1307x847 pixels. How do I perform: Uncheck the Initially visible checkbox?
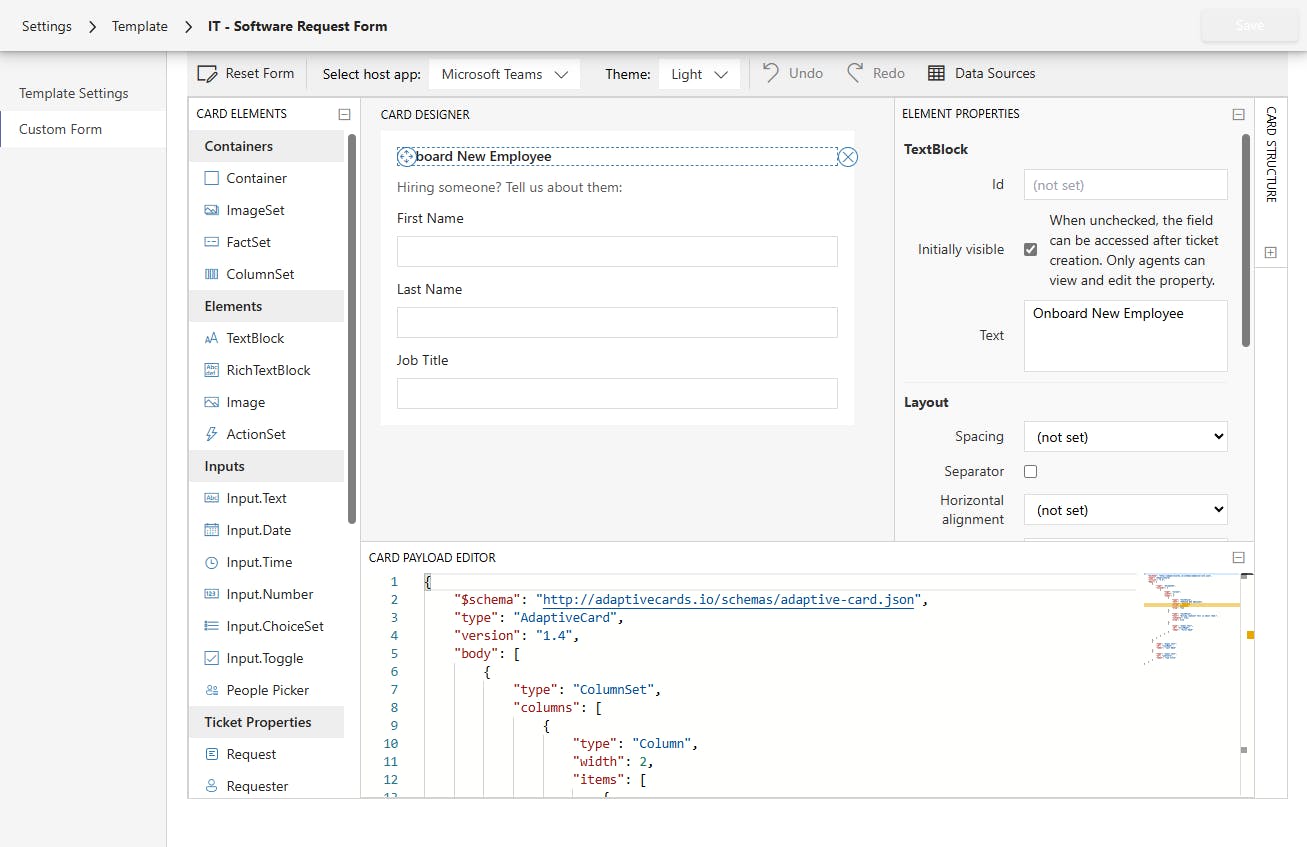click(x=1030, y=249)
